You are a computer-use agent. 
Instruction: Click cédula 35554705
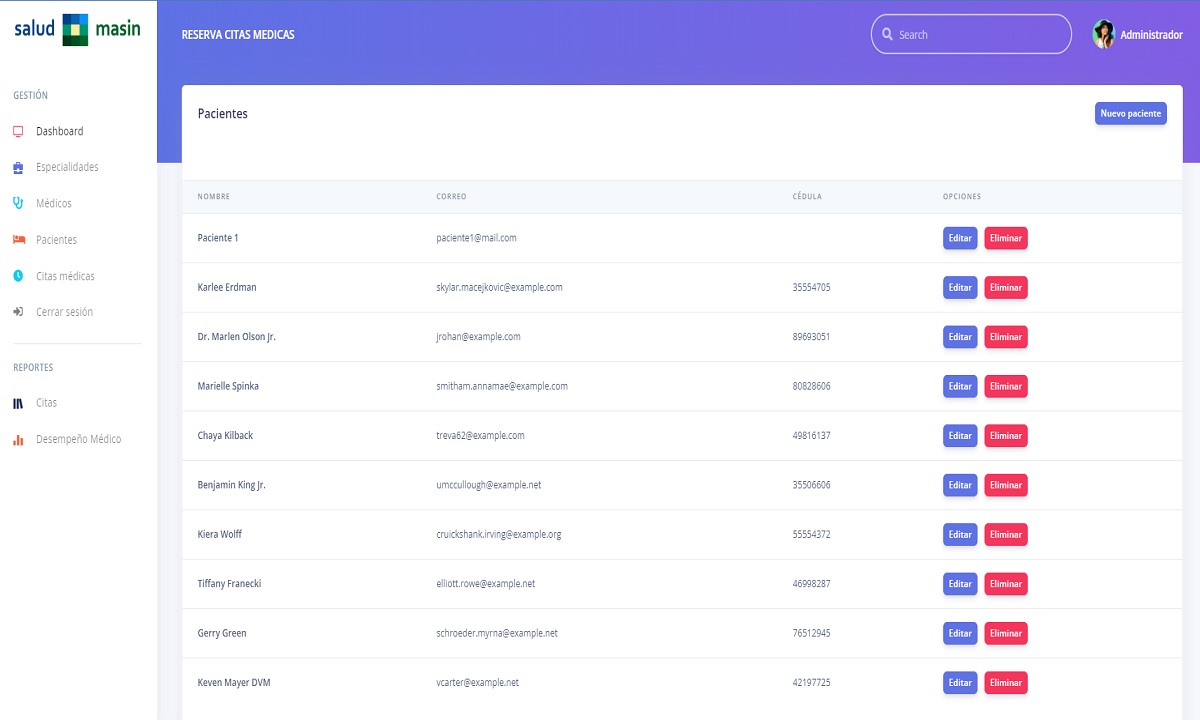[x=811, y=287]
